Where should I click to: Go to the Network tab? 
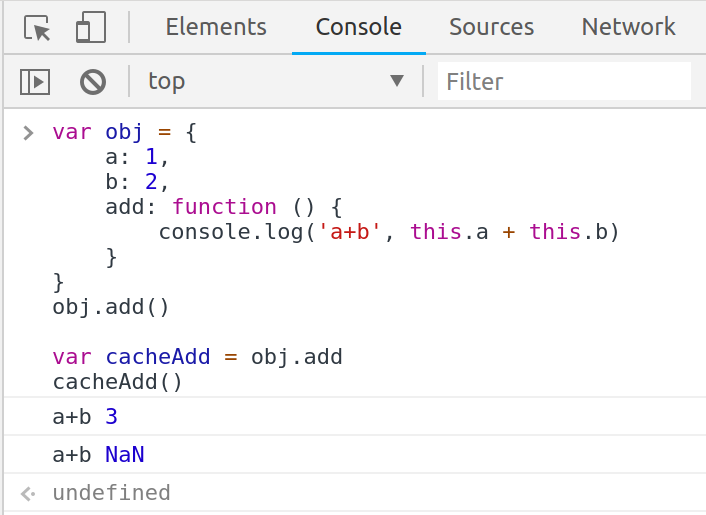[628, 28]
